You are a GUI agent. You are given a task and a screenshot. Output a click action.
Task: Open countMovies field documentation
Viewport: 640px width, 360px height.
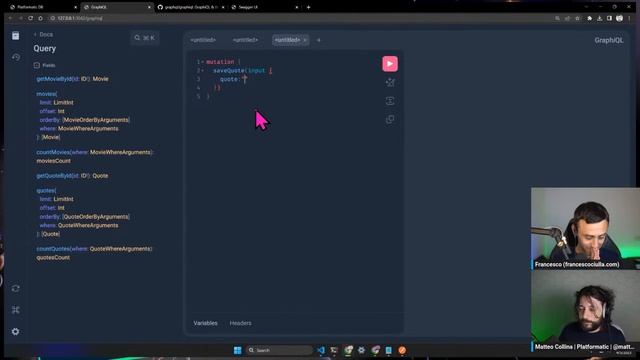coord(53,152)
